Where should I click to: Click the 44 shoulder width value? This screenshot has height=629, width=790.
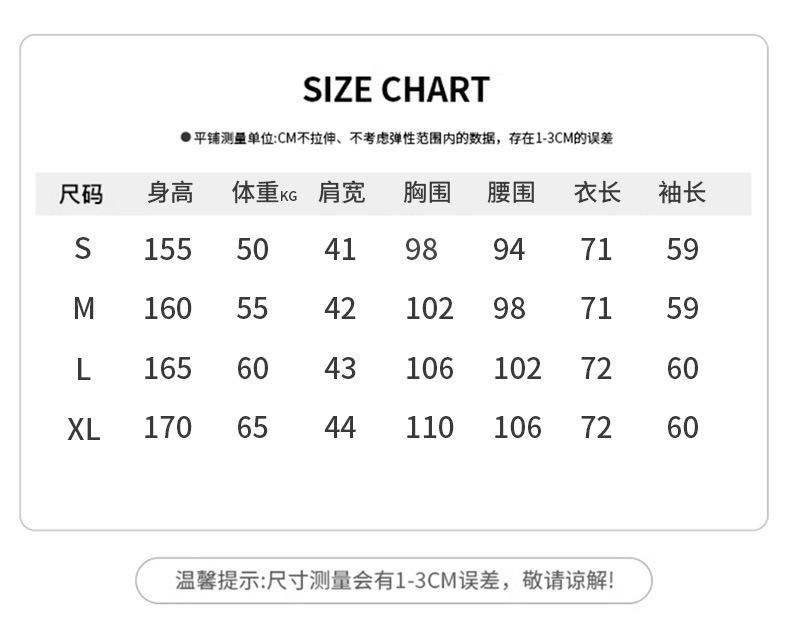click(340, 428)
